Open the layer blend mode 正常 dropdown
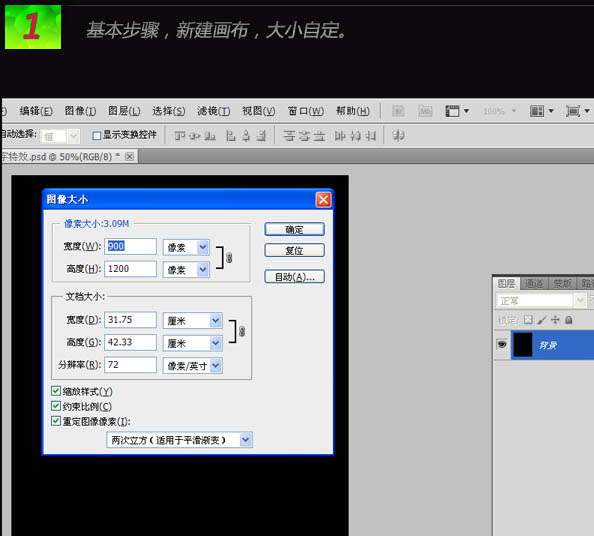Viewport: 594px width, 536px height. click(x=541, y=301)
